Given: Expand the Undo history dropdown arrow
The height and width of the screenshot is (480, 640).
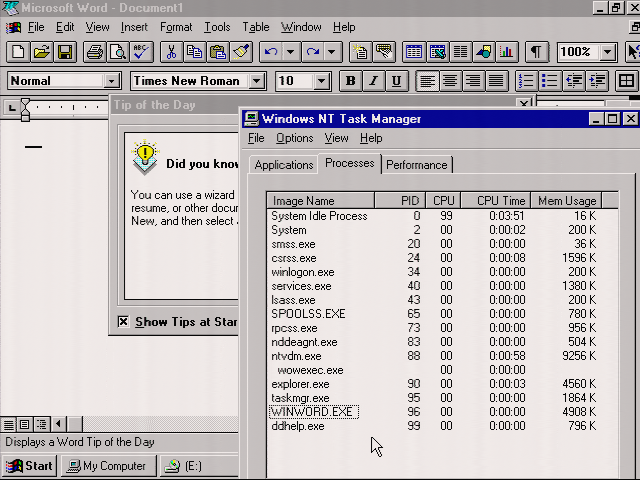Looking at the screenshot, I should pos(291,52).
